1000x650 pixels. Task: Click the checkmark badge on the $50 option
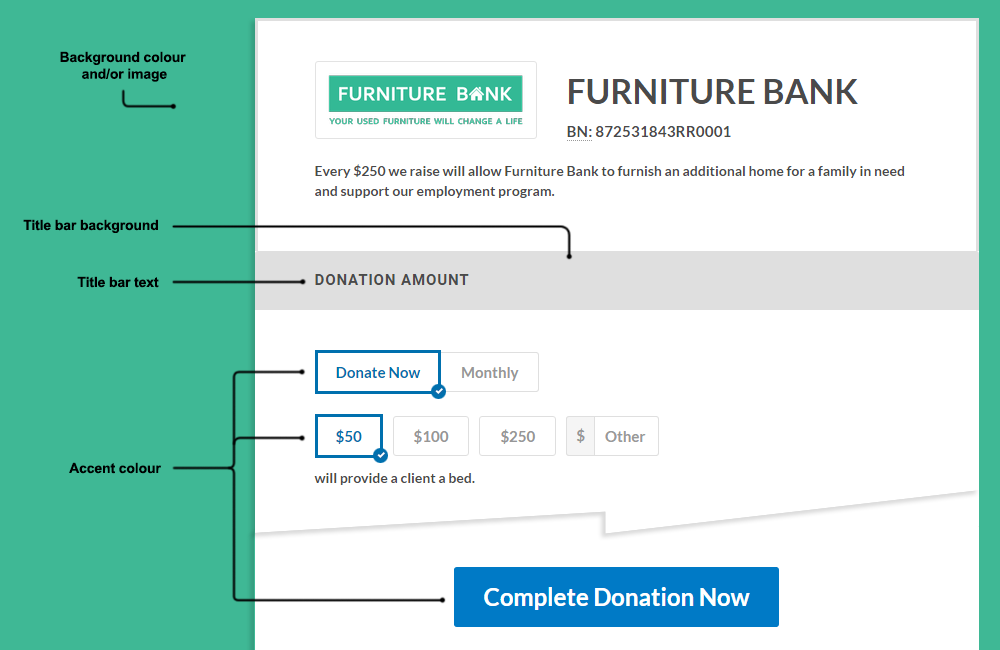[380, 455]
